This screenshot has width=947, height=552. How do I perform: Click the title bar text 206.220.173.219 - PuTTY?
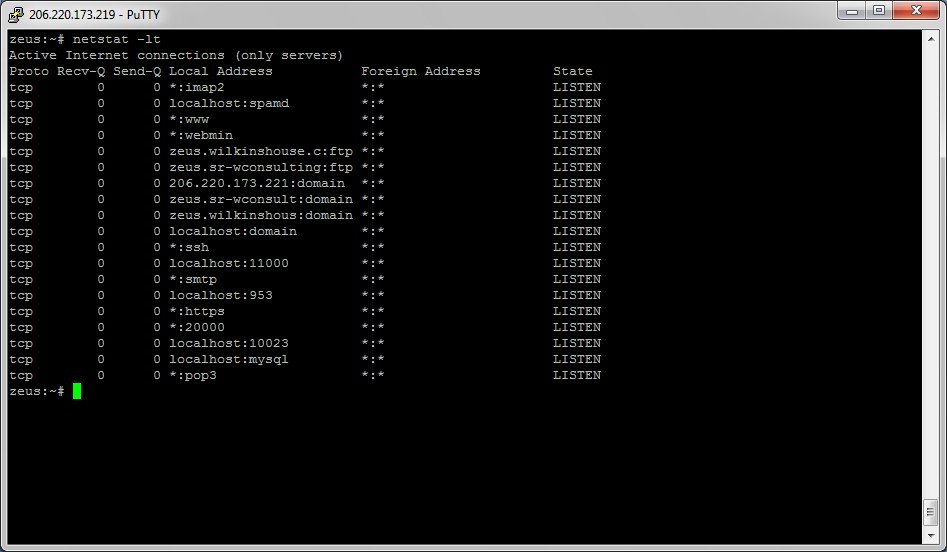(86, 13)
